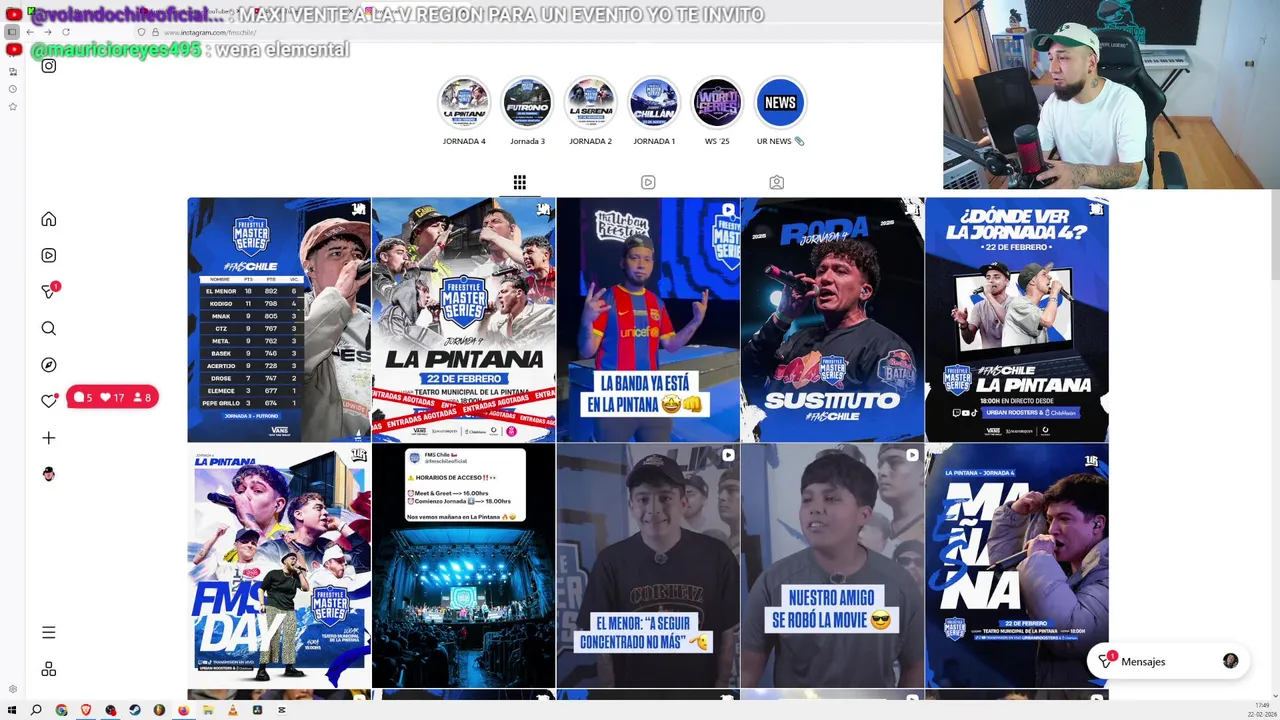Switch to Firefox in the taskbar
The image size is (1280, 720).
coord(184,710)
